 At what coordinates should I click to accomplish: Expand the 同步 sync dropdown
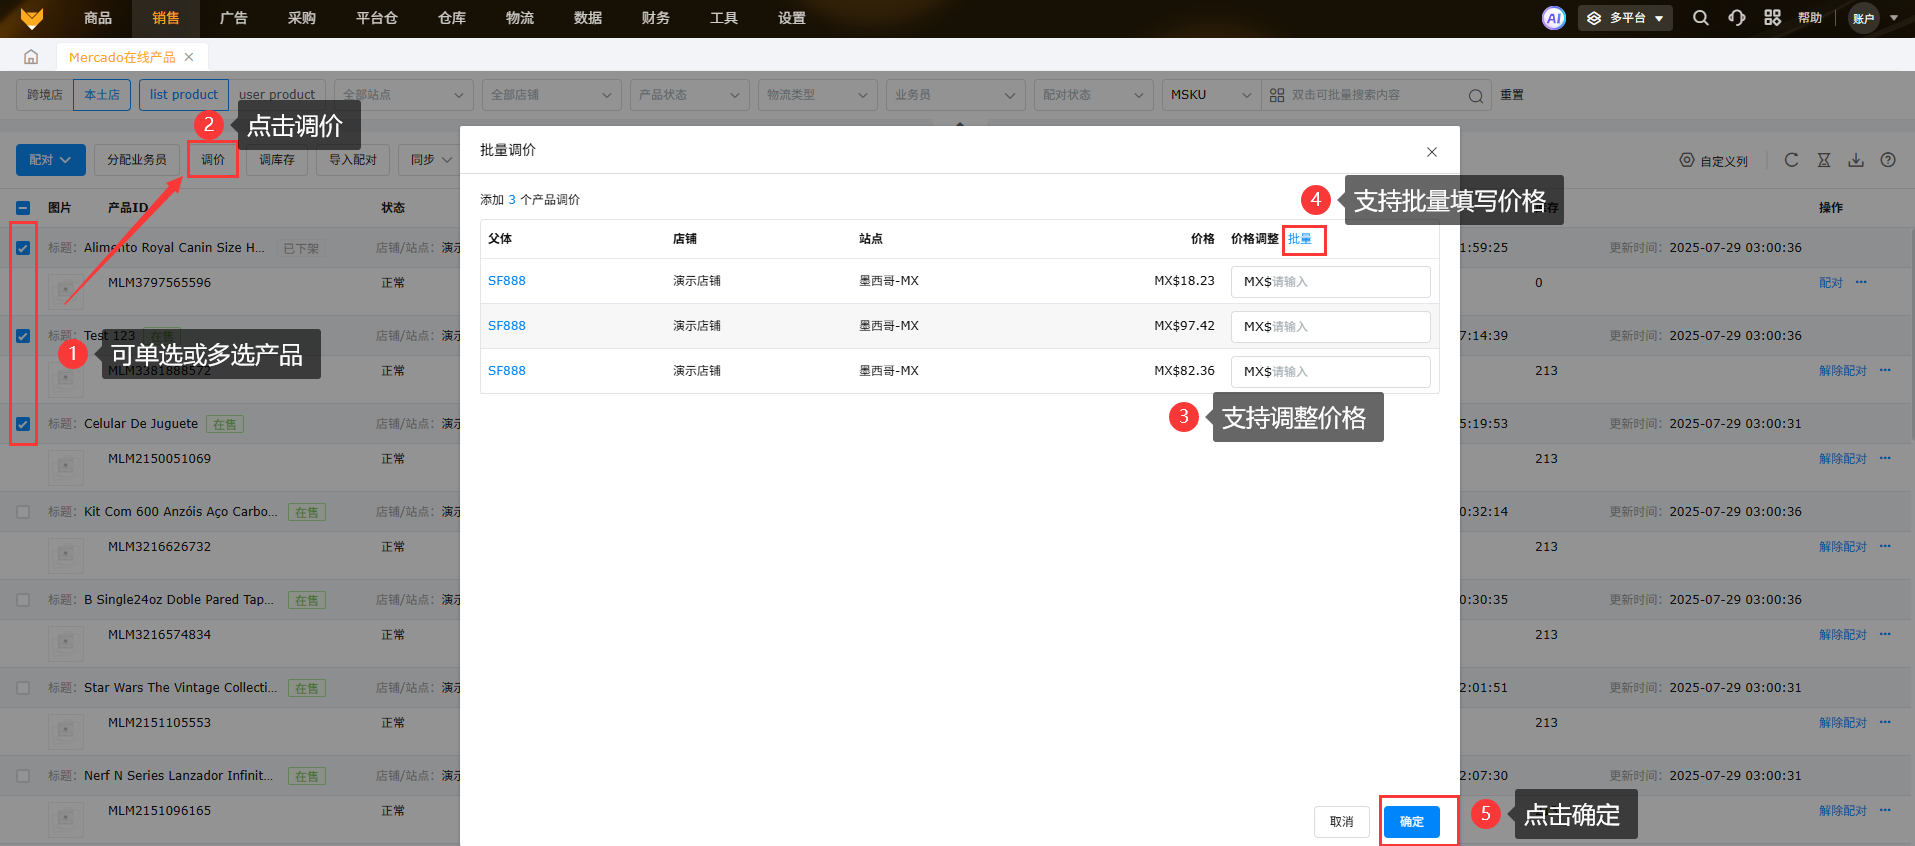click(x=430, y=160)
